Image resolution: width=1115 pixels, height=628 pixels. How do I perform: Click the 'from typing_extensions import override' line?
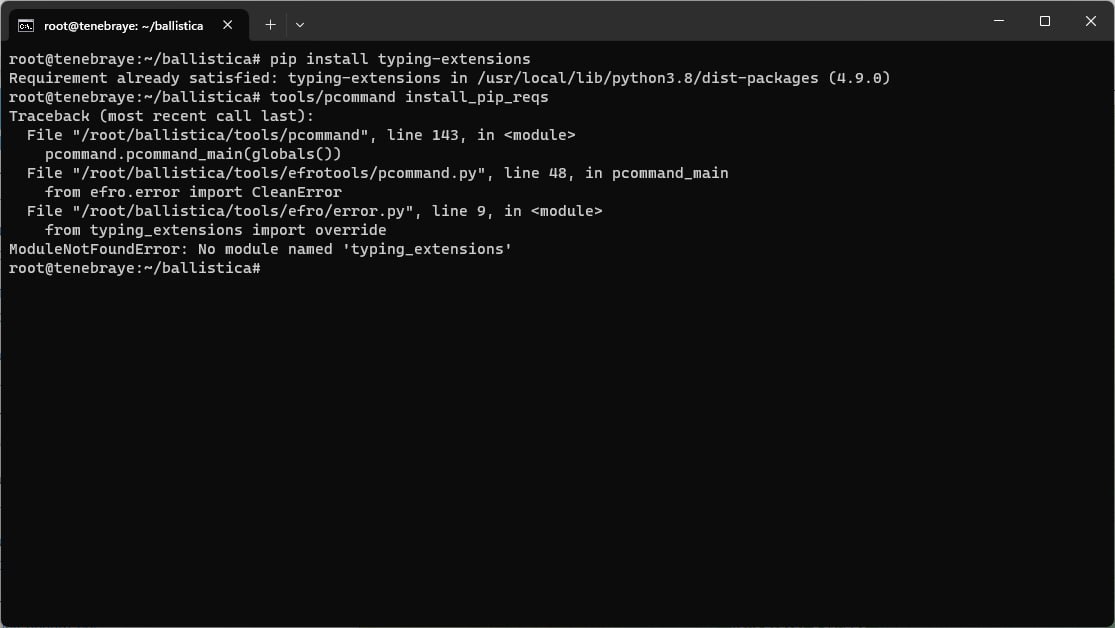(x=215, y=230)
